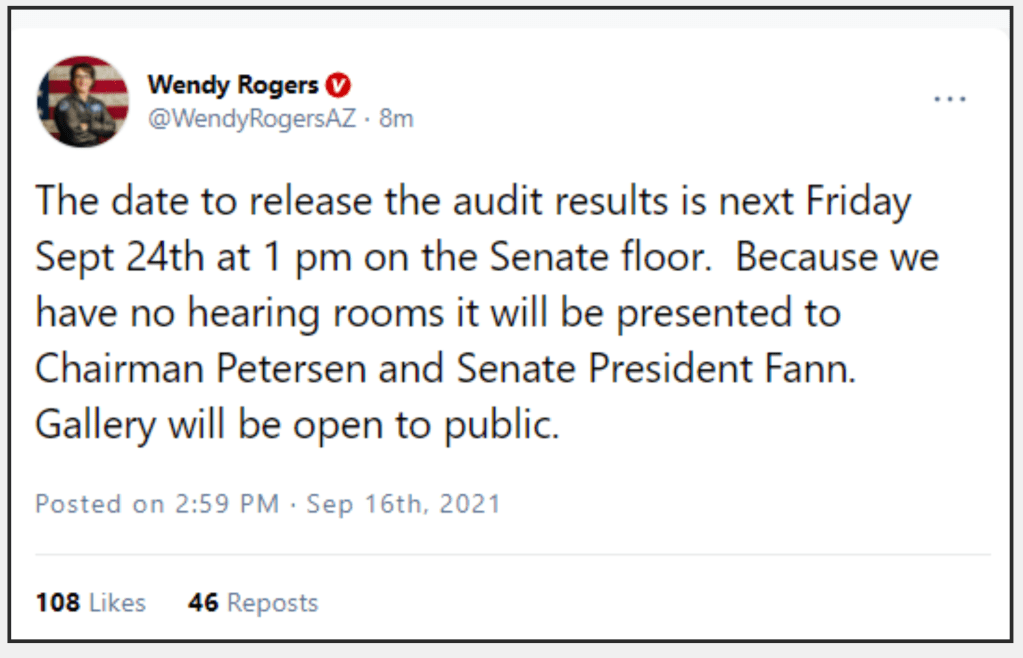Click "next Friday" in the tweet text

pyautogui.click(x=820, y=203)
